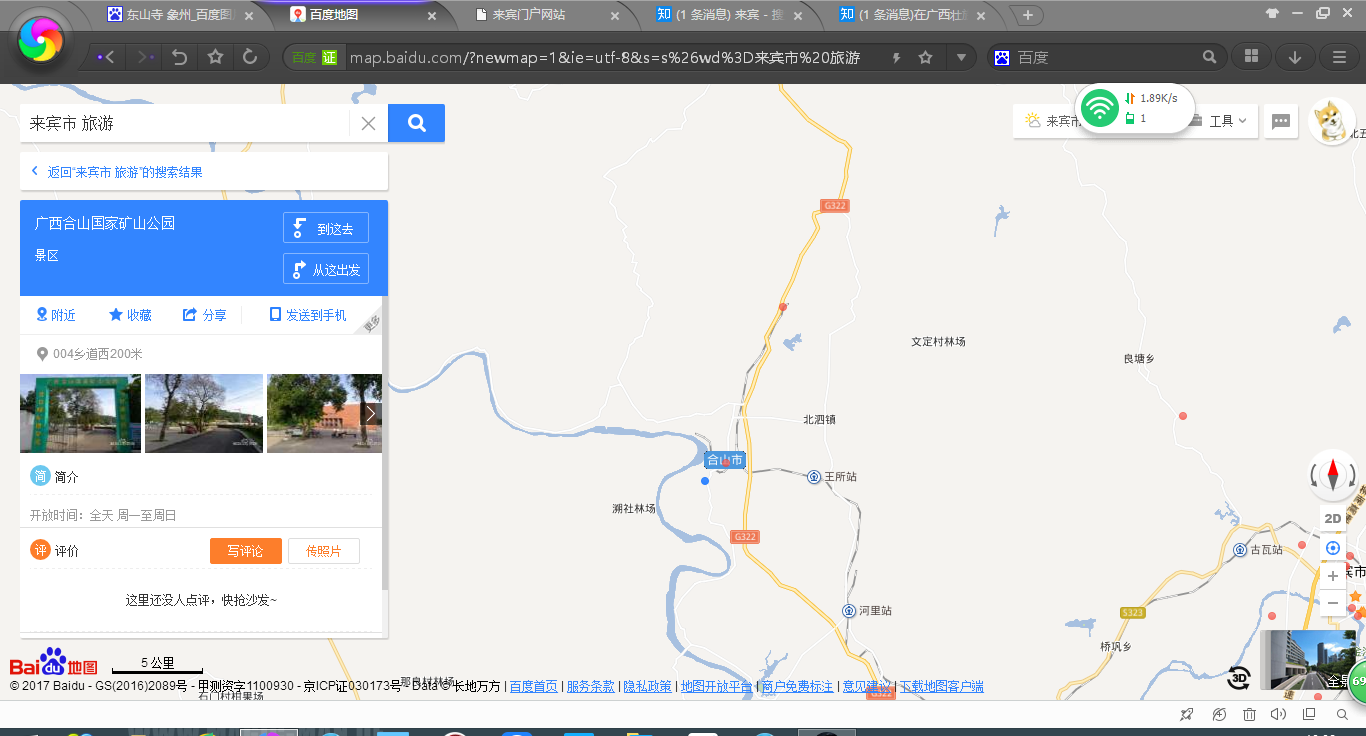1366x736 pixels.
Task: Open the browser downloads arrow icon
Action: [1295, 57]
